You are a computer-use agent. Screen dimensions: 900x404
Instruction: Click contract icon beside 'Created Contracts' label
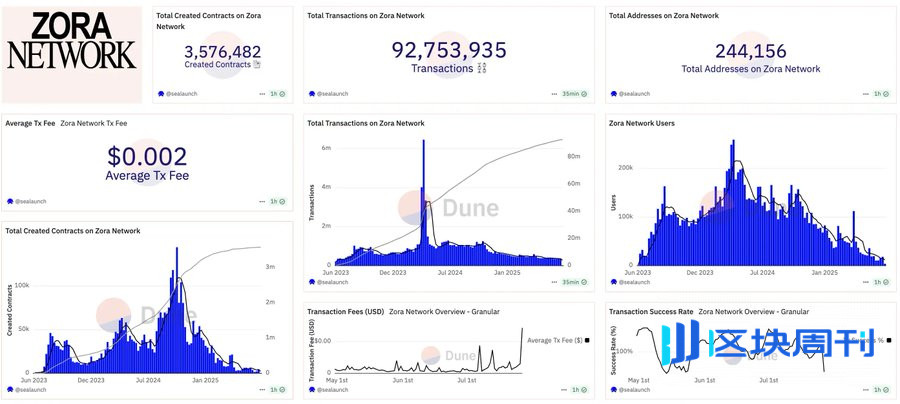click(x=257, y=65)
